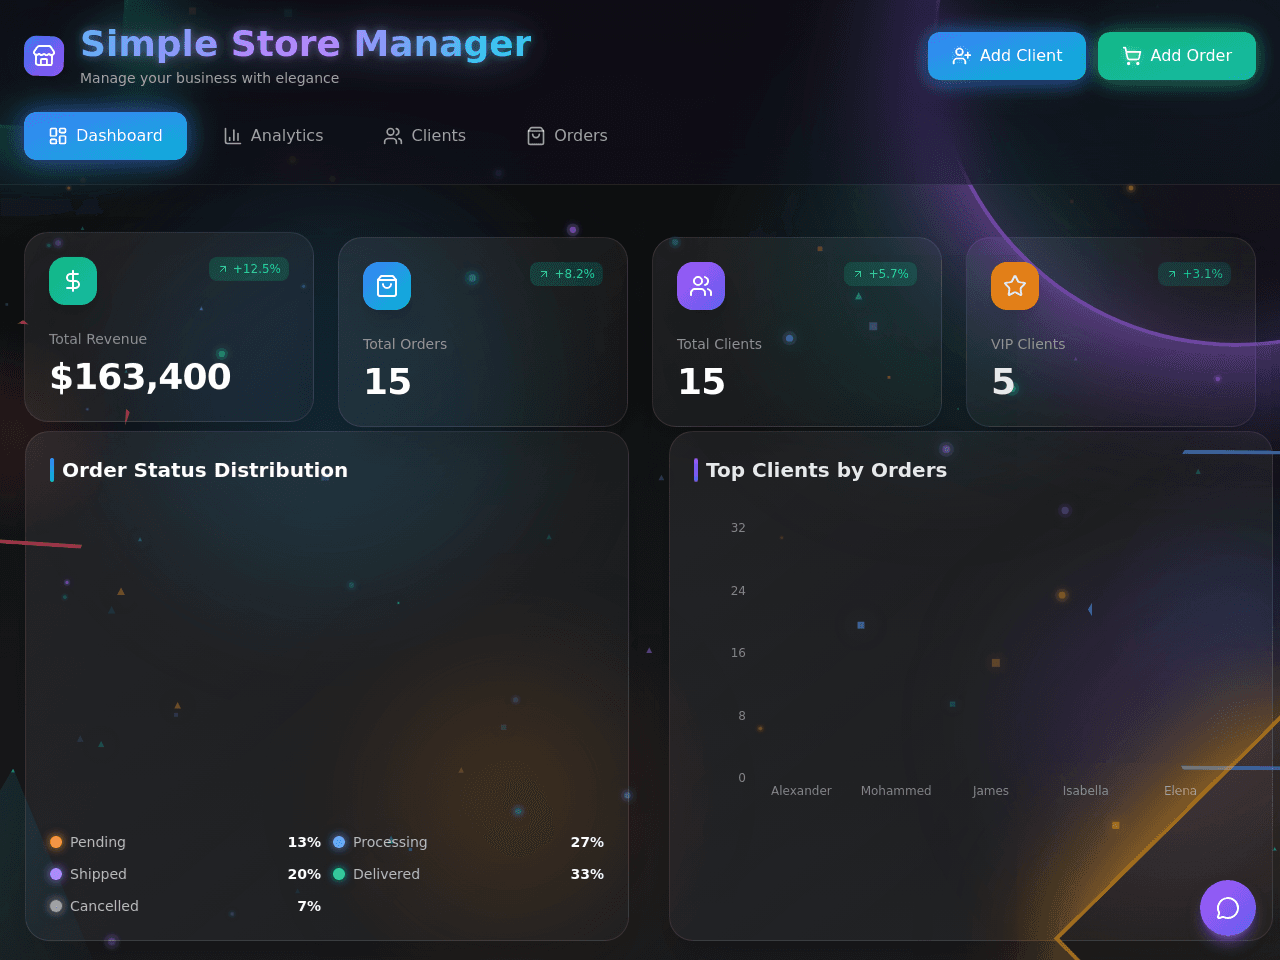Click the 24 y-axis tick label
Viewport: 1280px width, 960px height.
coord(738,591)
